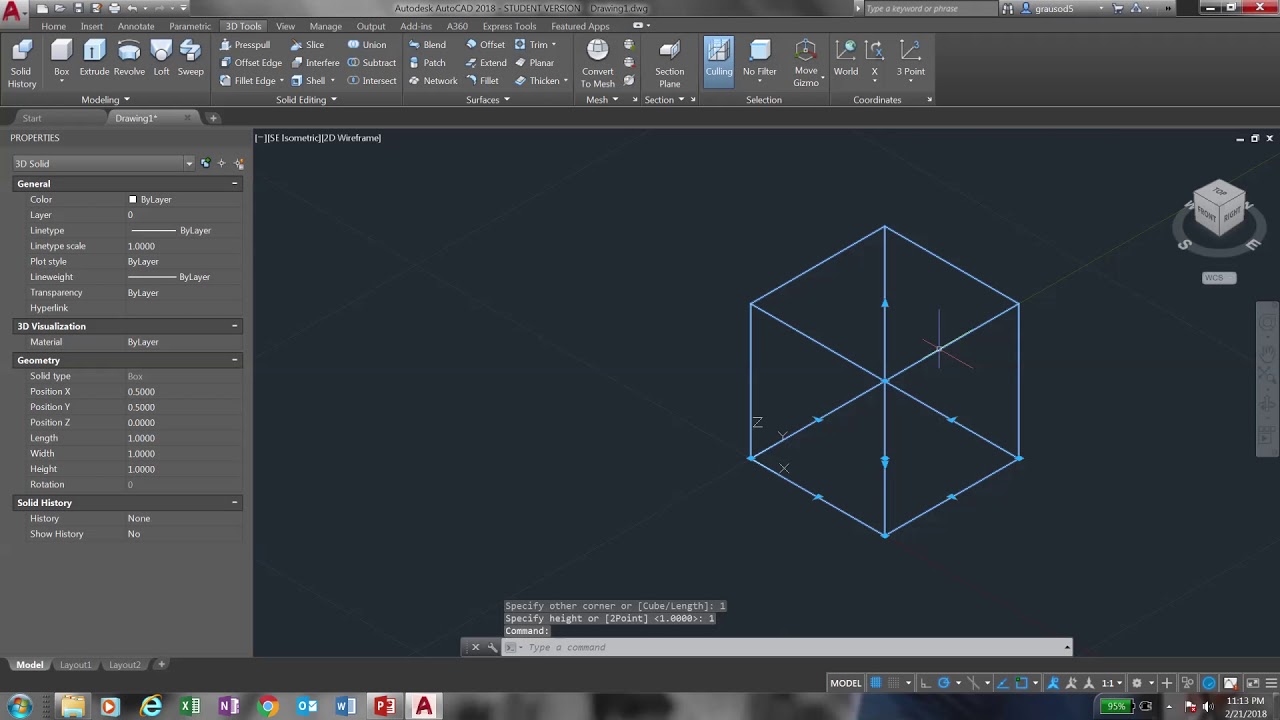The width and height of the screenshot is (1280, 720).
Task: Select the Loft tool
Action: click(161, 58)
